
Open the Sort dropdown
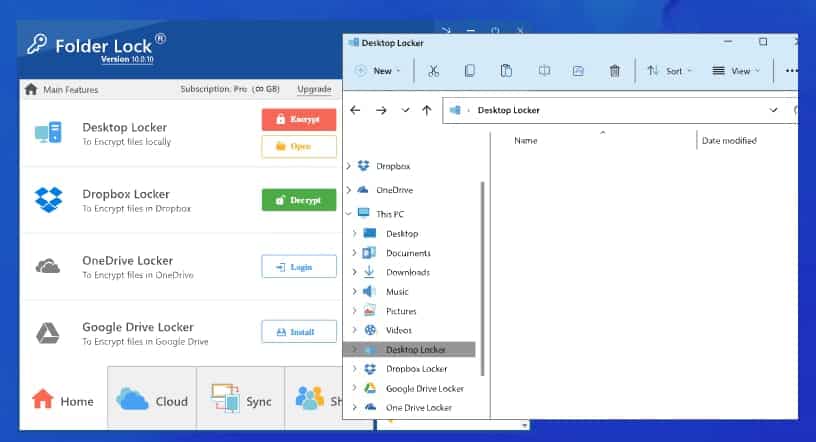pyautogui.click(x=669, y=71)
